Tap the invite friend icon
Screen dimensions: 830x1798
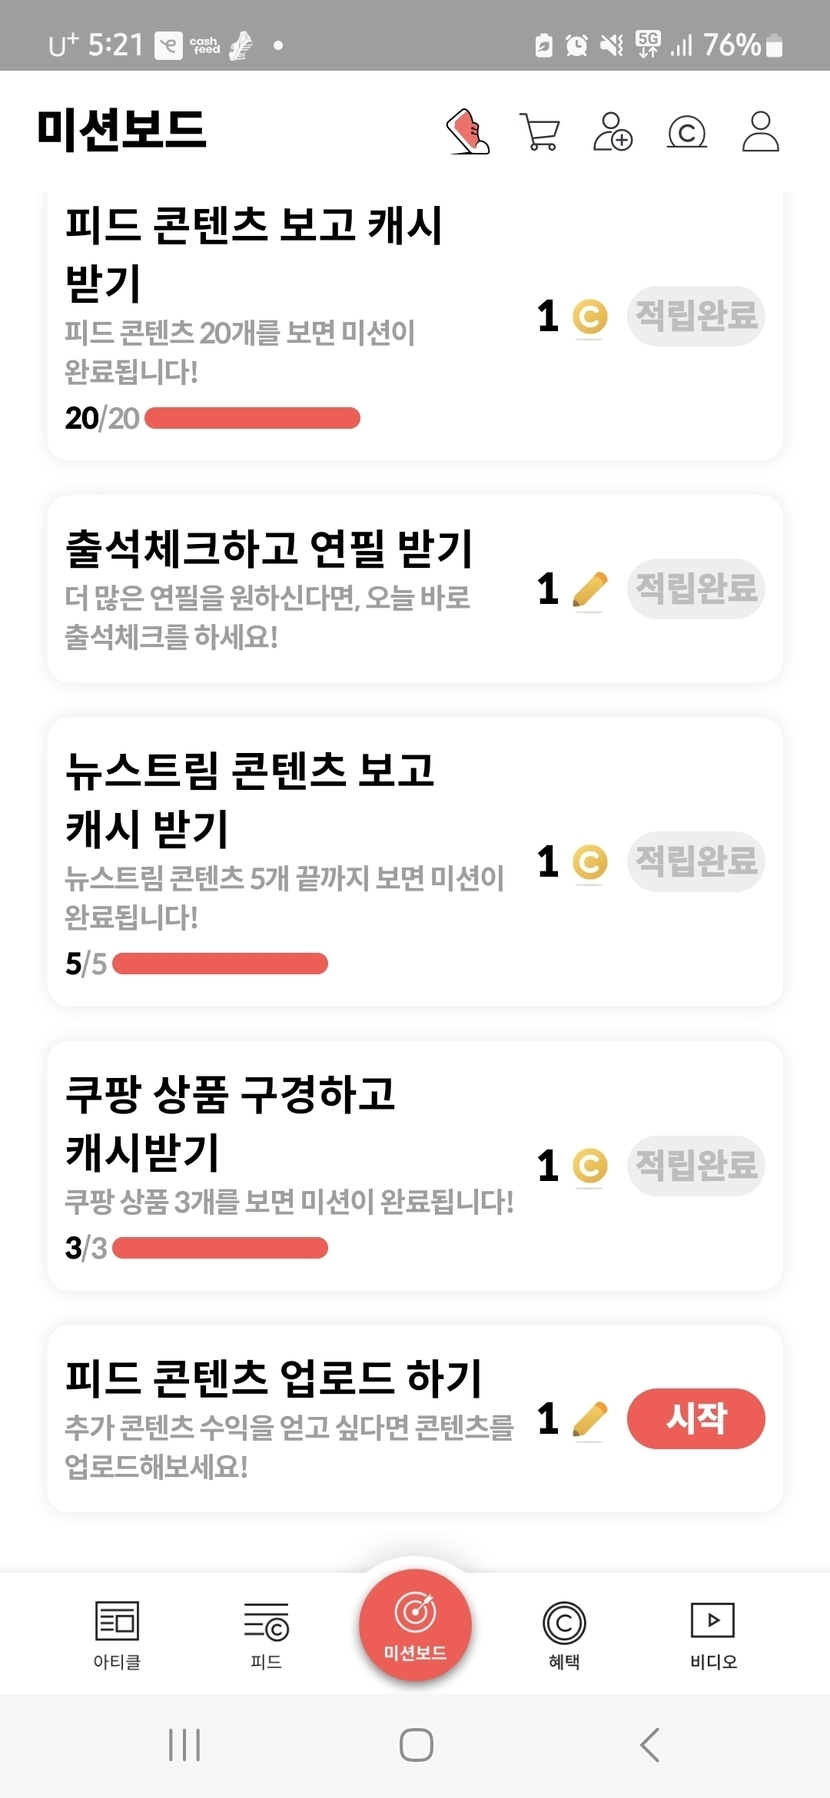pyautogui.click(x=613, y=132)
